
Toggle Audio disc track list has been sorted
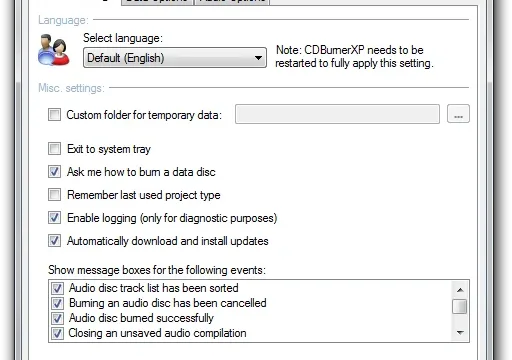tap(57, 288)
